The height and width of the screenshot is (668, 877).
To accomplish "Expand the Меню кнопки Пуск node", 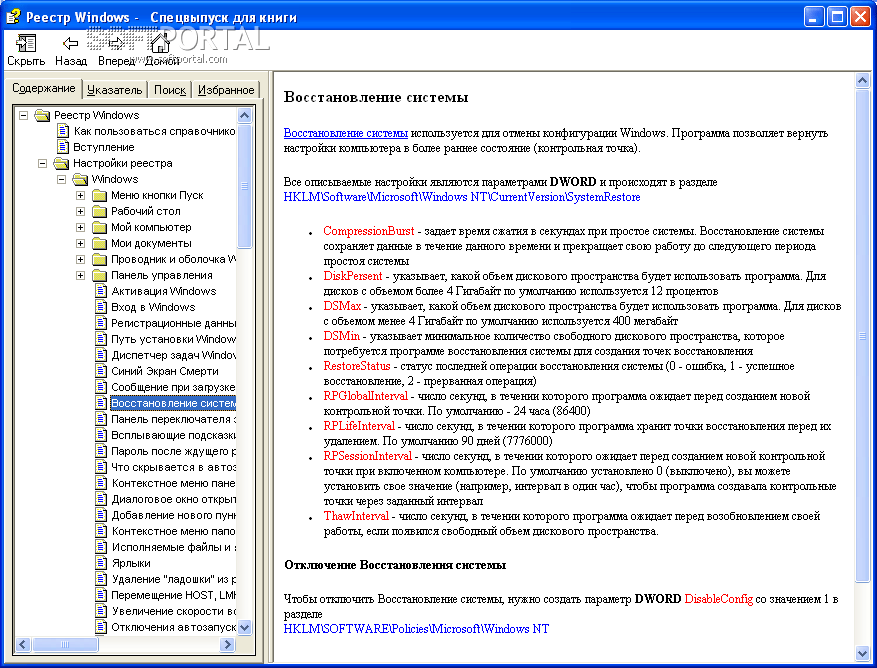I will (x=81, y=195).
